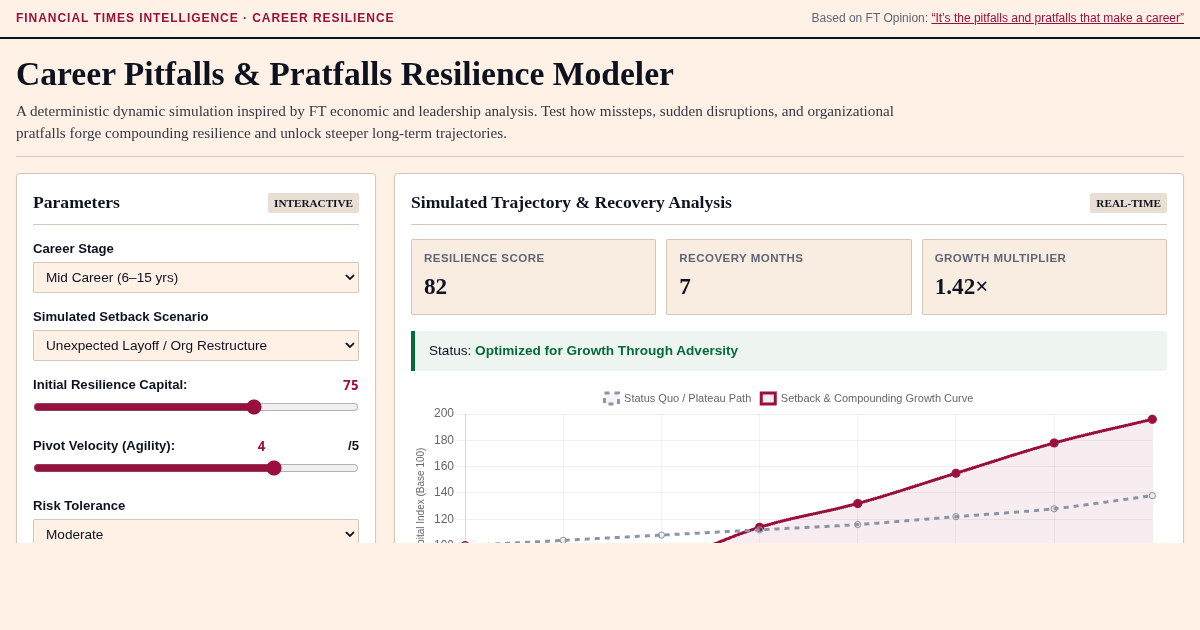
Task: Toggle Setback & Compounding Growth Curve legend entry
Action: 866,398
